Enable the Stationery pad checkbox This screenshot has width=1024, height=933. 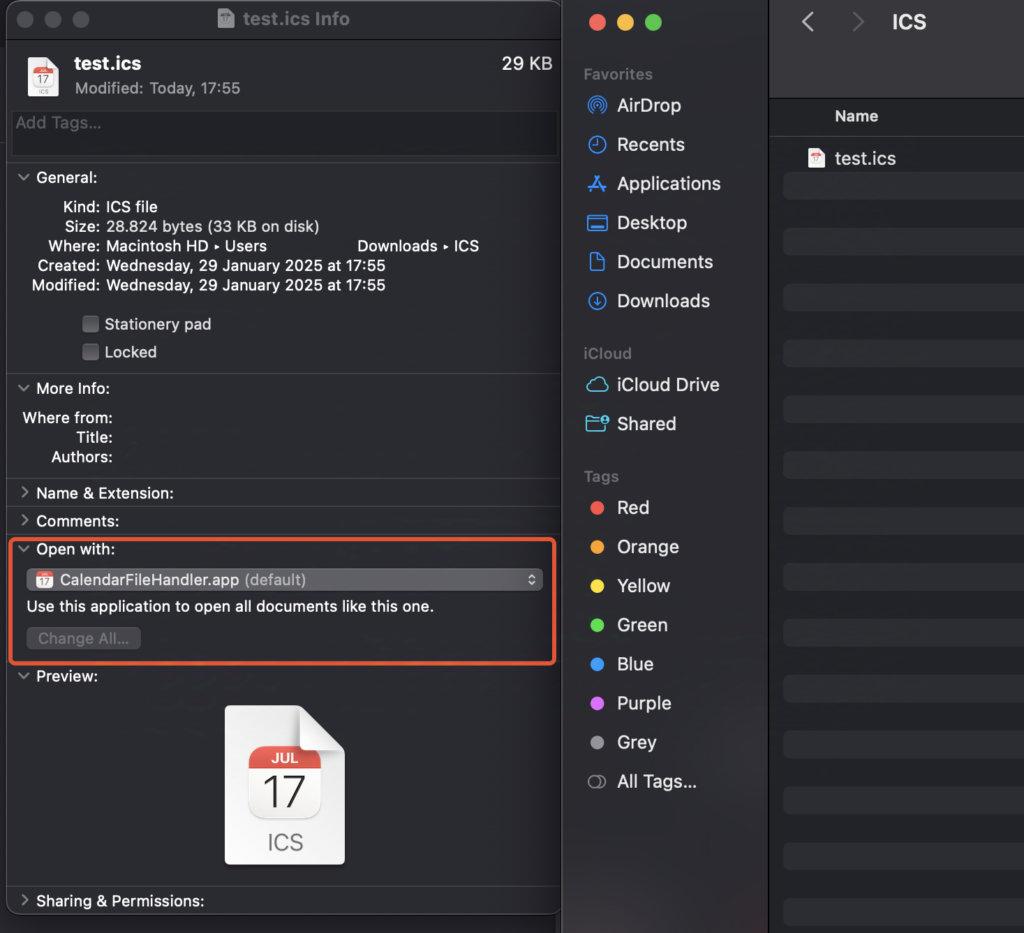pyautogui.click(x=91, y=324)
